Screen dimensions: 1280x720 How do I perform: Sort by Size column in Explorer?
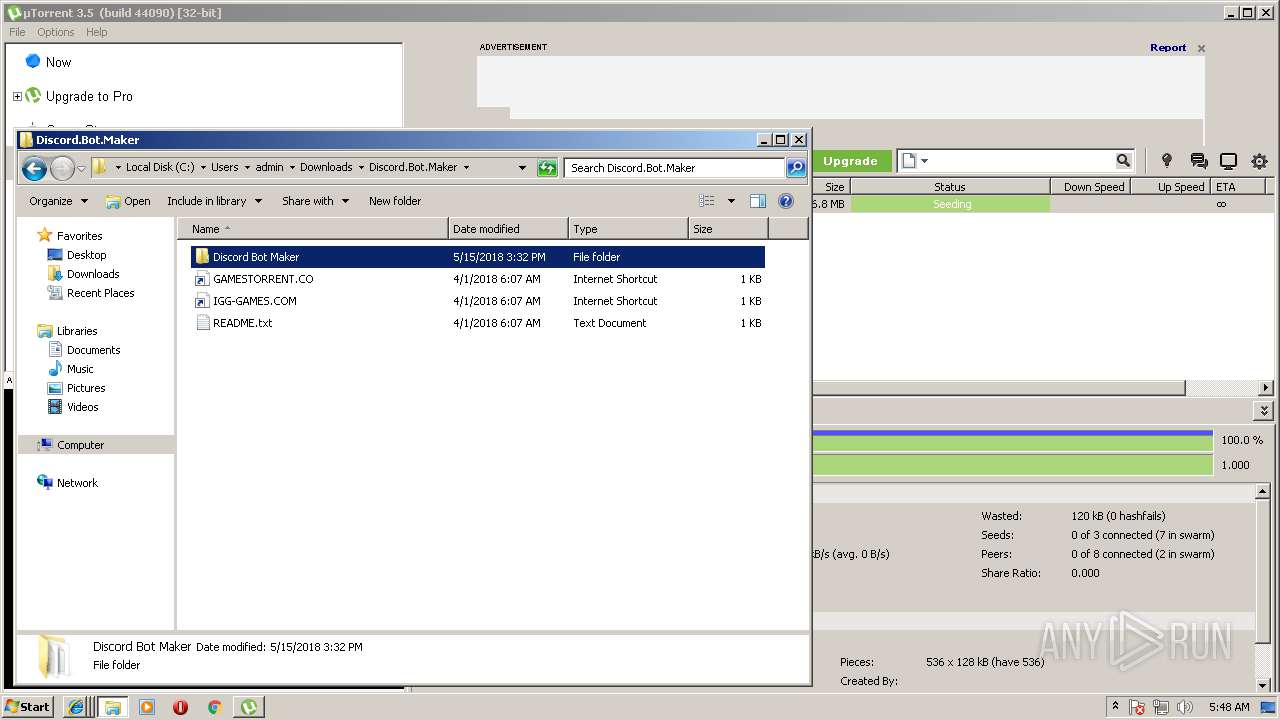728,229
